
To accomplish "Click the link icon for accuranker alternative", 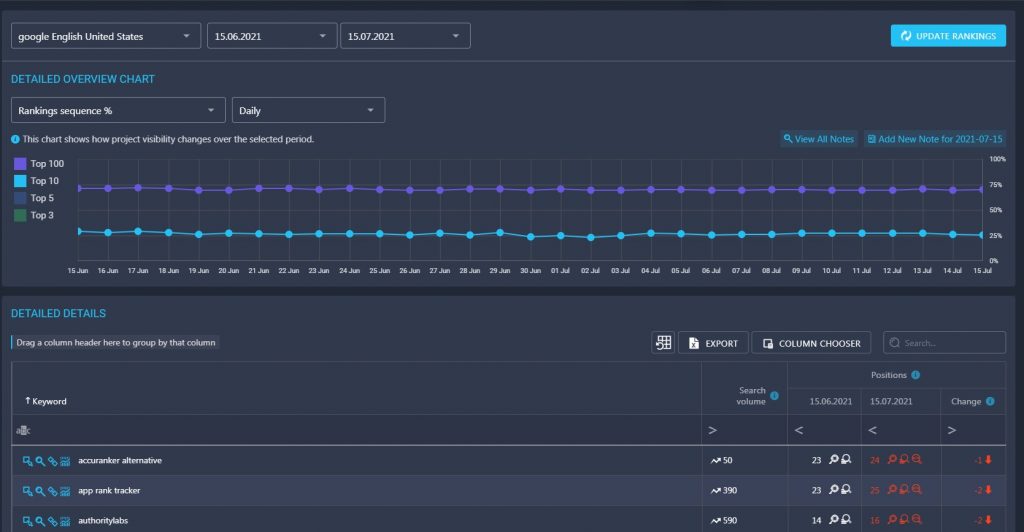I will click(52, 461).
